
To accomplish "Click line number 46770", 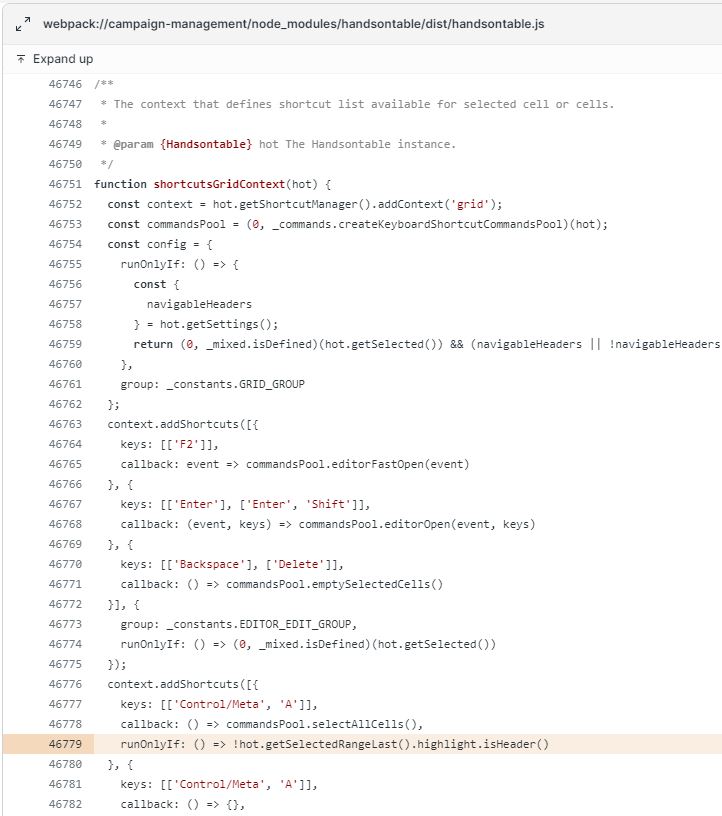I will pyautogui.click(x=66, y=564).
